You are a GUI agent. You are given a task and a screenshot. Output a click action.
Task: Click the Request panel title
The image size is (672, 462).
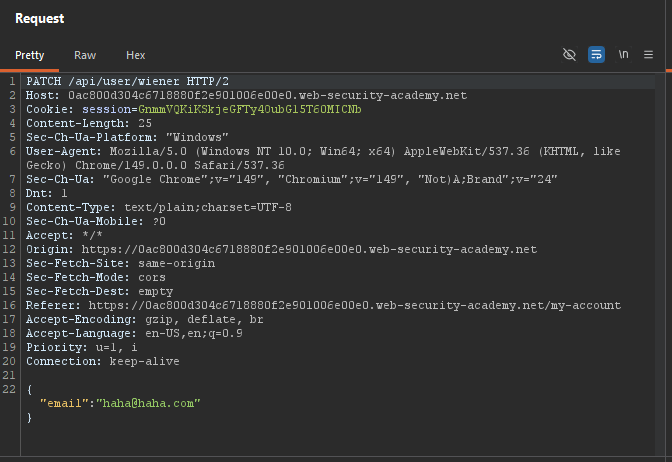(39, 18)
